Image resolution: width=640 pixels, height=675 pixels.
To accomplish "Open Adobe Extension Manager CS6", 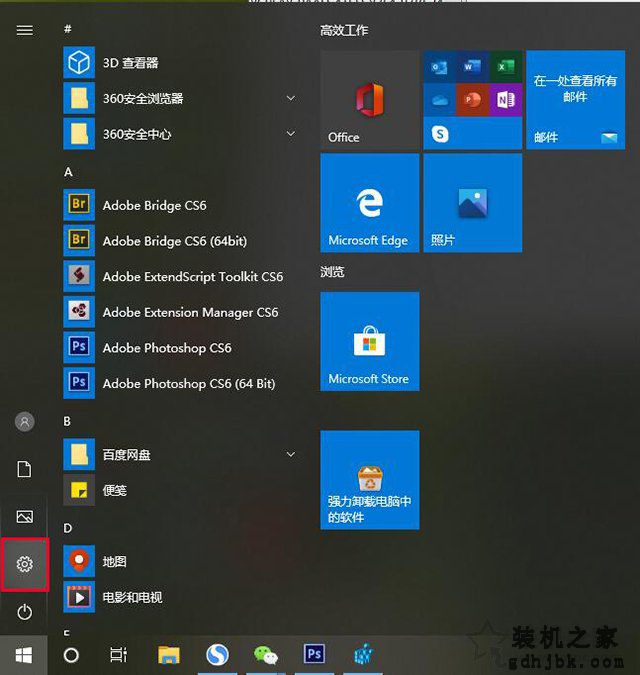I will pyautogui.click(x=180, y=312).
